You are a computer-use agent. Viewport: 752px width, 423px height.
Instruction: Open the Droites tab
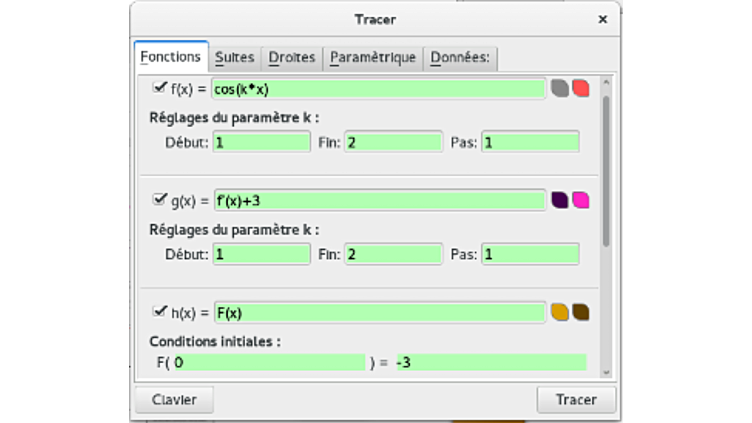291,57
